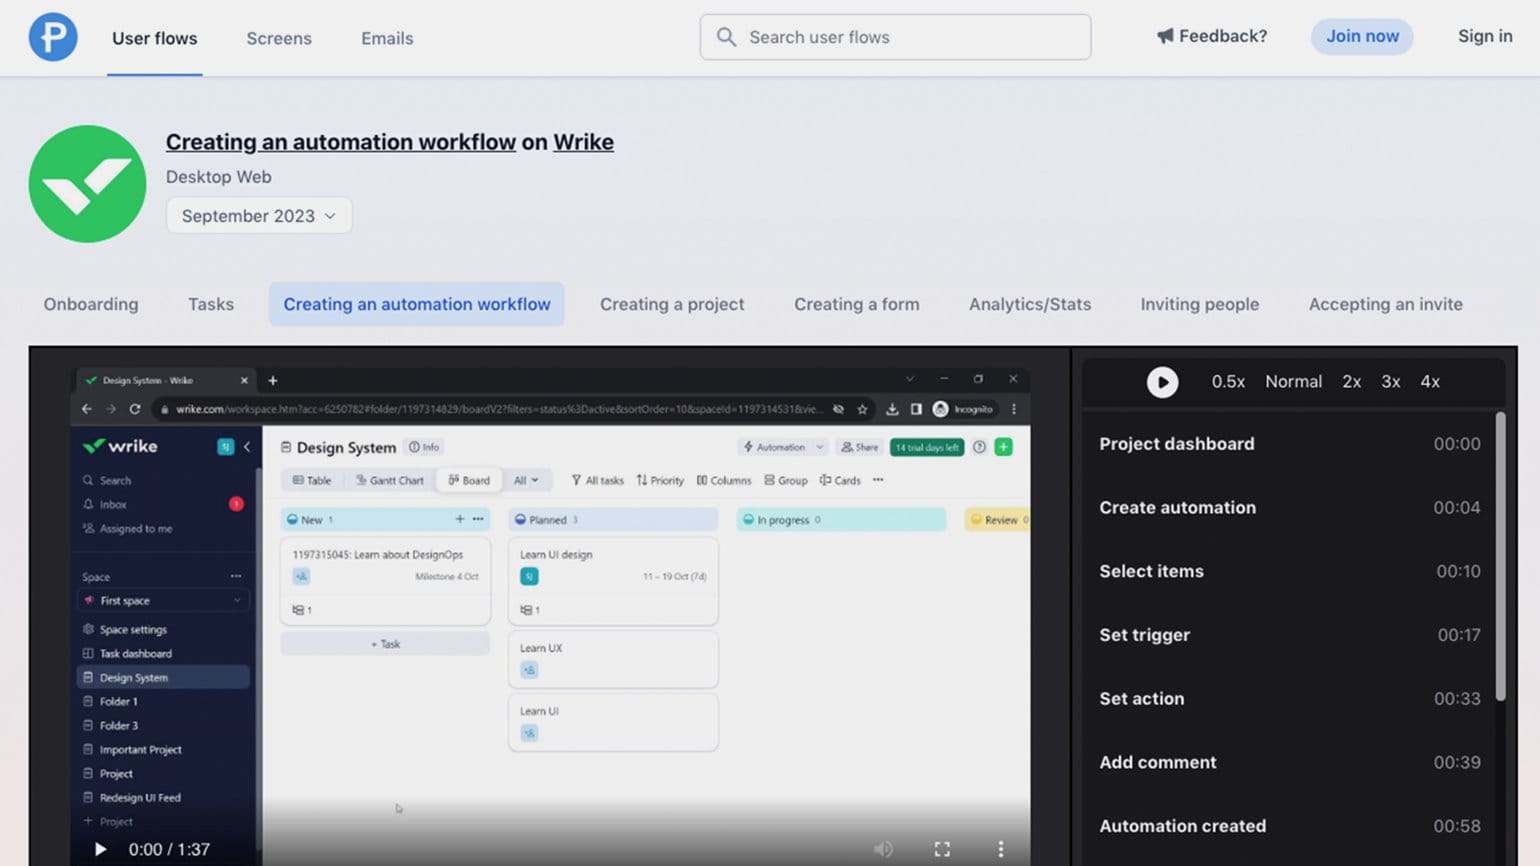Click Design System in the video sidebar

point(163,677)
